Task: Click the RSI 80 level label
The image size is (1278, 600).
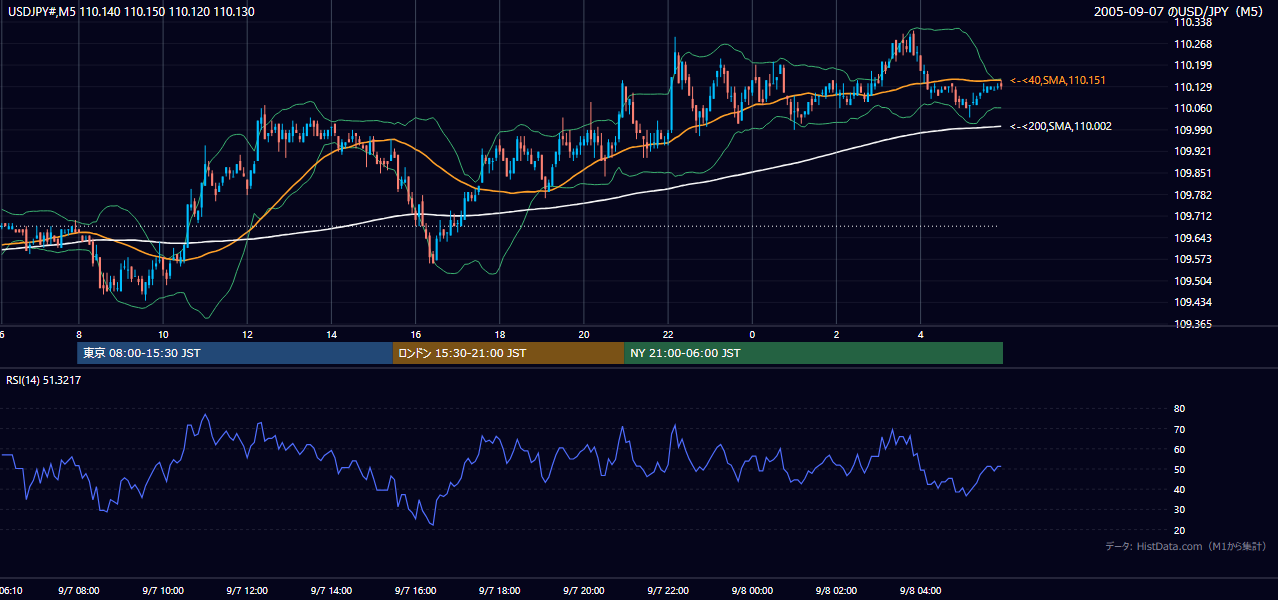Action: coord(1179,409)
